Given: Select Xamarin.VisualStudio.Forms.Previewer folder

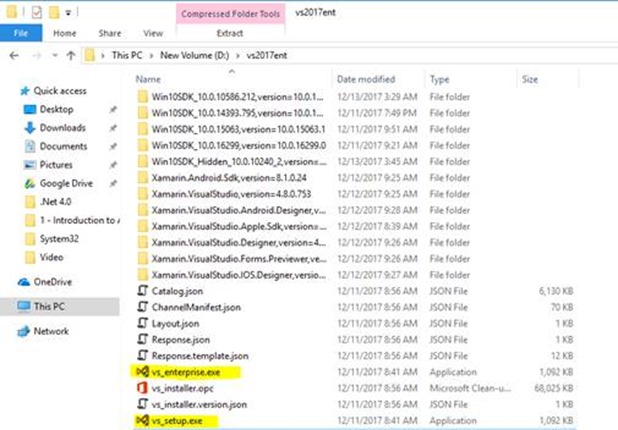Looking at the screenshot, I should (x=239, y=259).
